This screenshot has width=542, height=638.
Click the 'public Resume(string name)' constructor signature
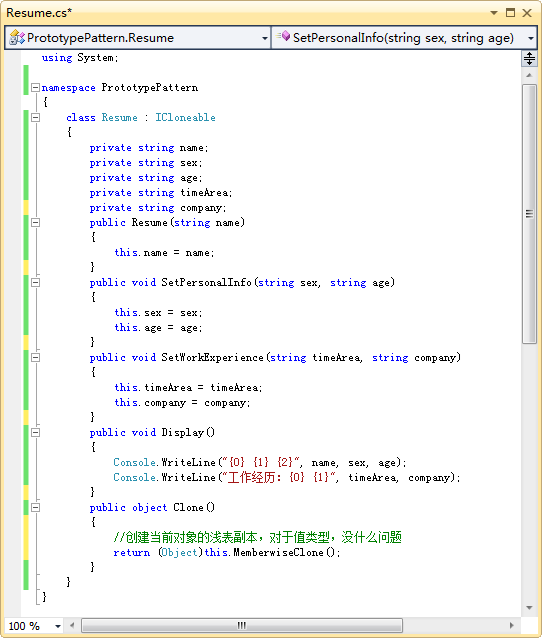click(167, 223)
